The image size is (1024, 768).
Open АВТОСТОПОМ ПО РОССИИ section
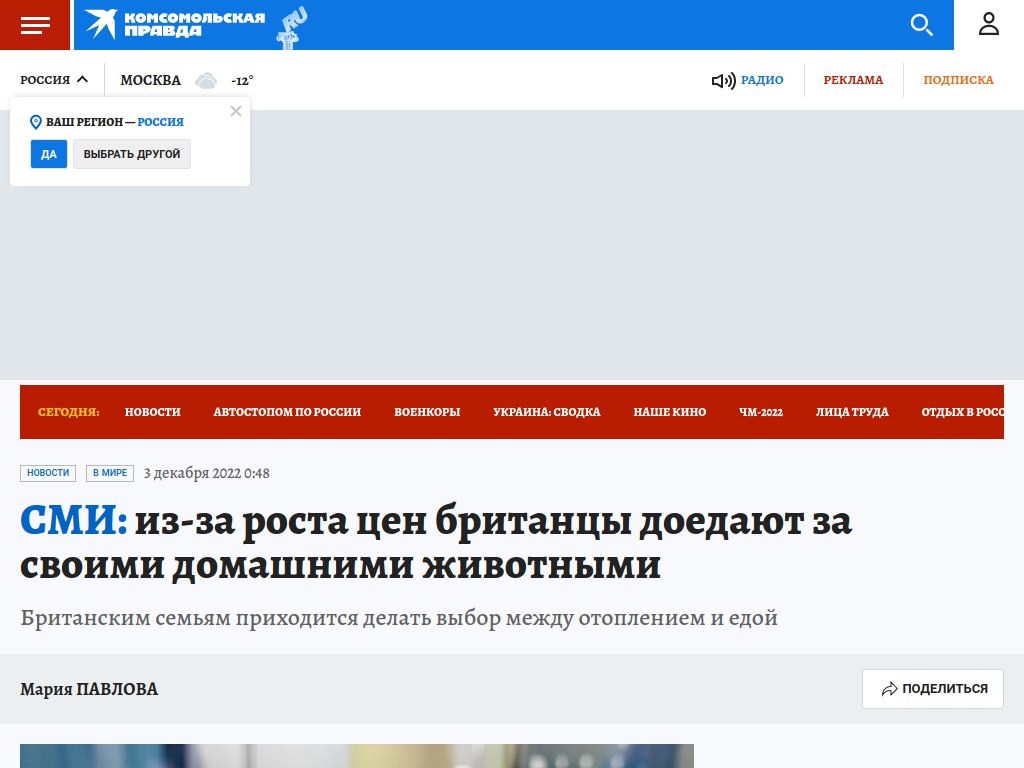[287, 412]
